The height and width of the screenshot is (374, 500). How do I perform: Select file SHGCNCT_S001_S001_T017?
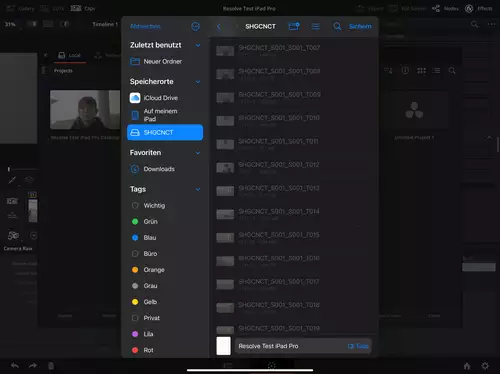point(294,284)
